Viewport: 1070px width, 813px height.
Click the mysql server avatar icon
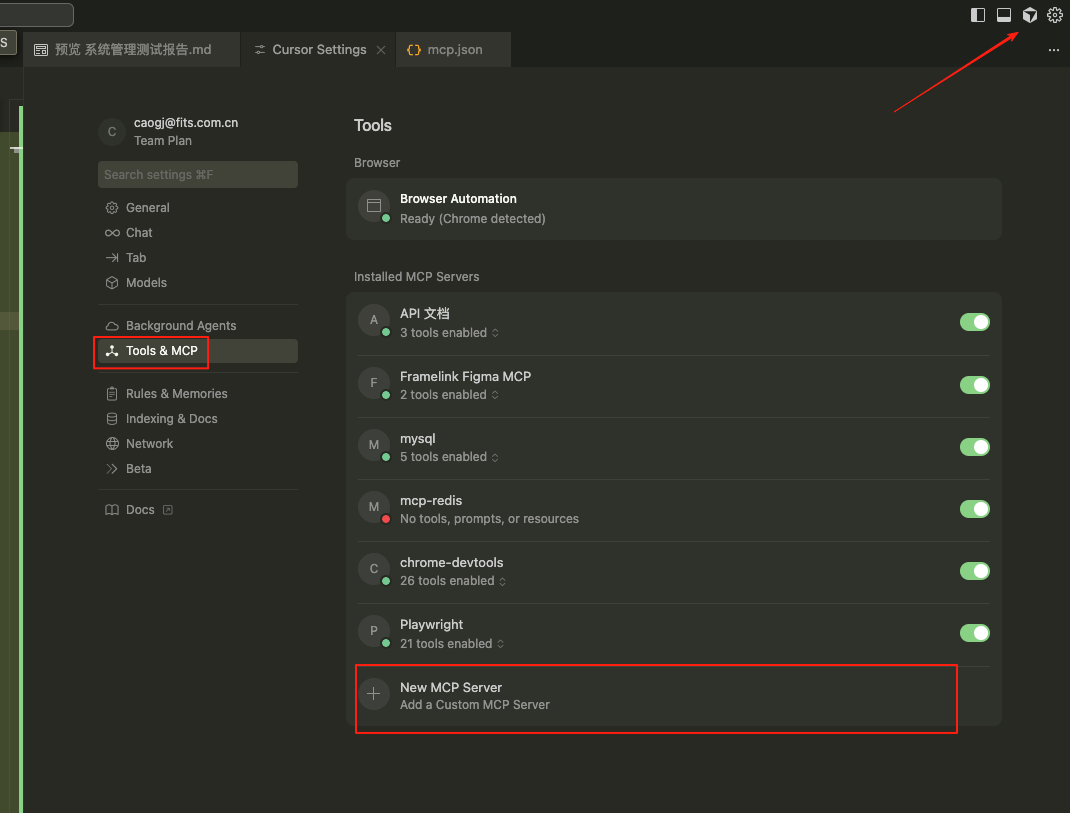[x=373, y=444]
